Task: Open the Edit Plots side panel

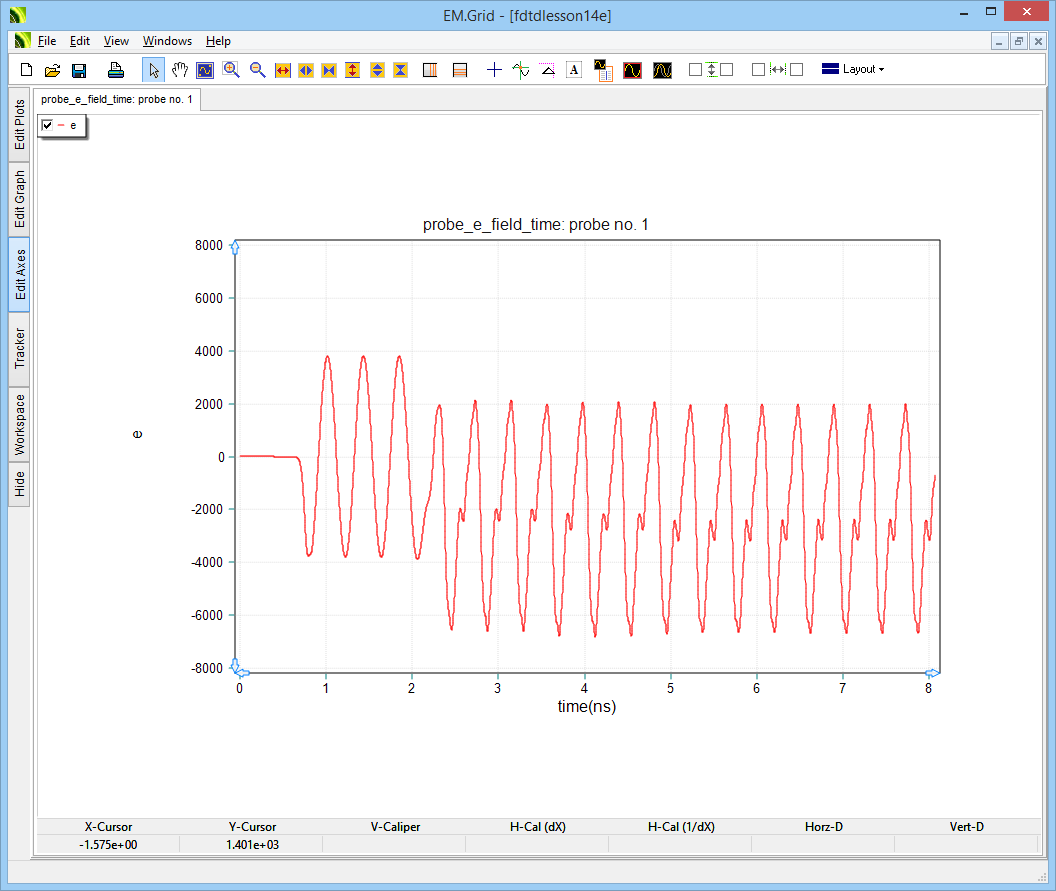Action: click(20, 125)
